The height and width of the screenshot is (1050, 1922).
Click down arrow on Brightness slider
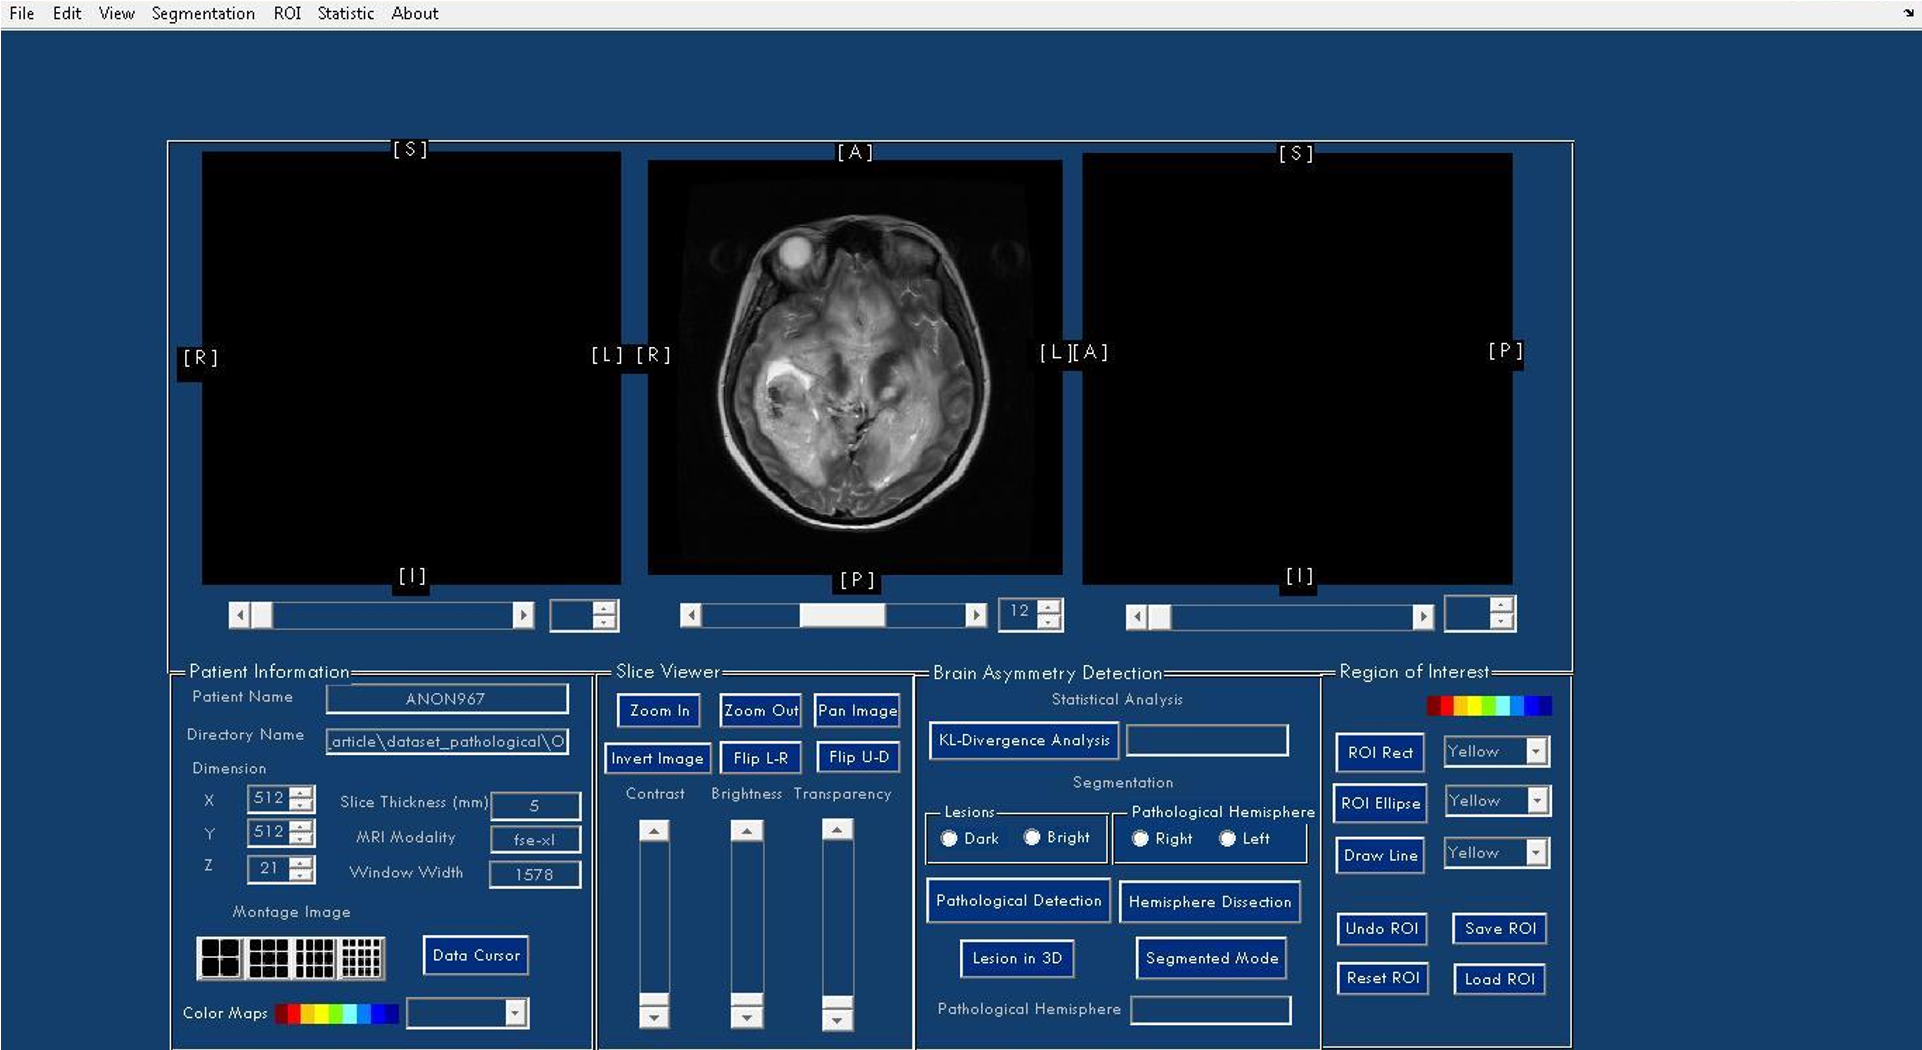[747, 1018]
